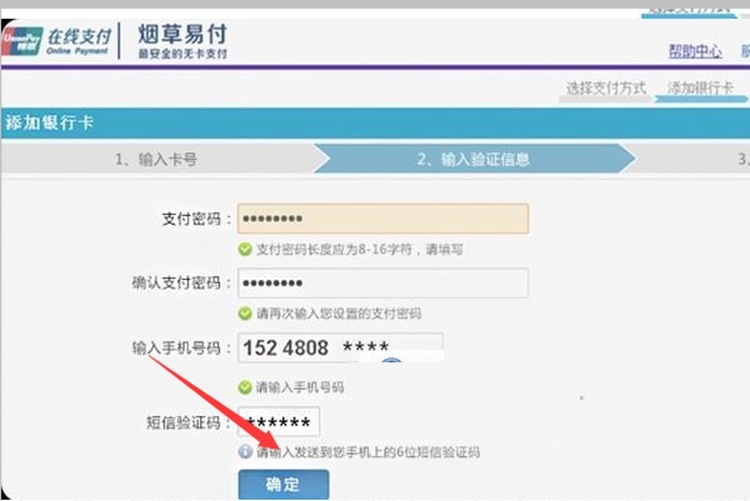Click green check beside 请输入手机号码 hint
Screen dimensions: 750x501
[245, 387]
